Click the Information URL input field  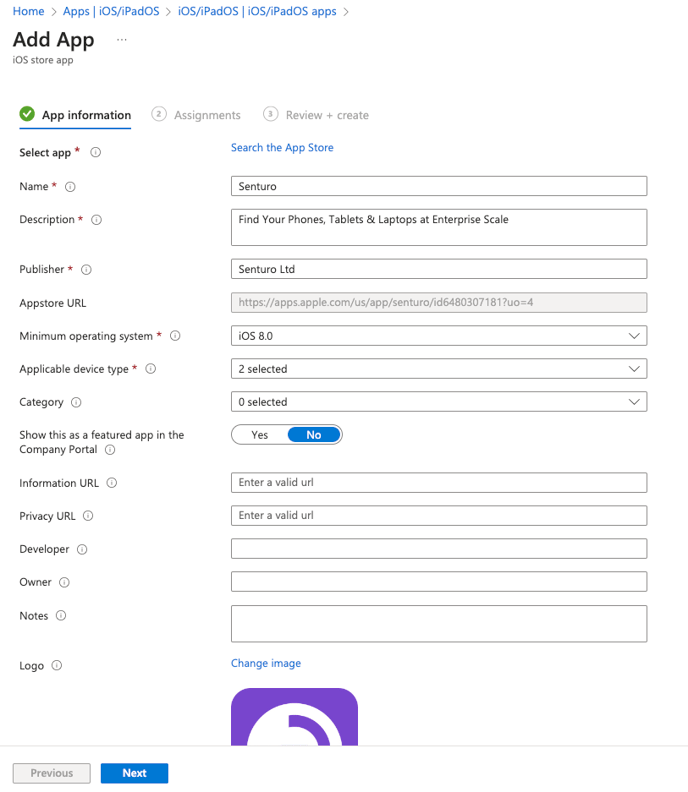tap(439, 482)
